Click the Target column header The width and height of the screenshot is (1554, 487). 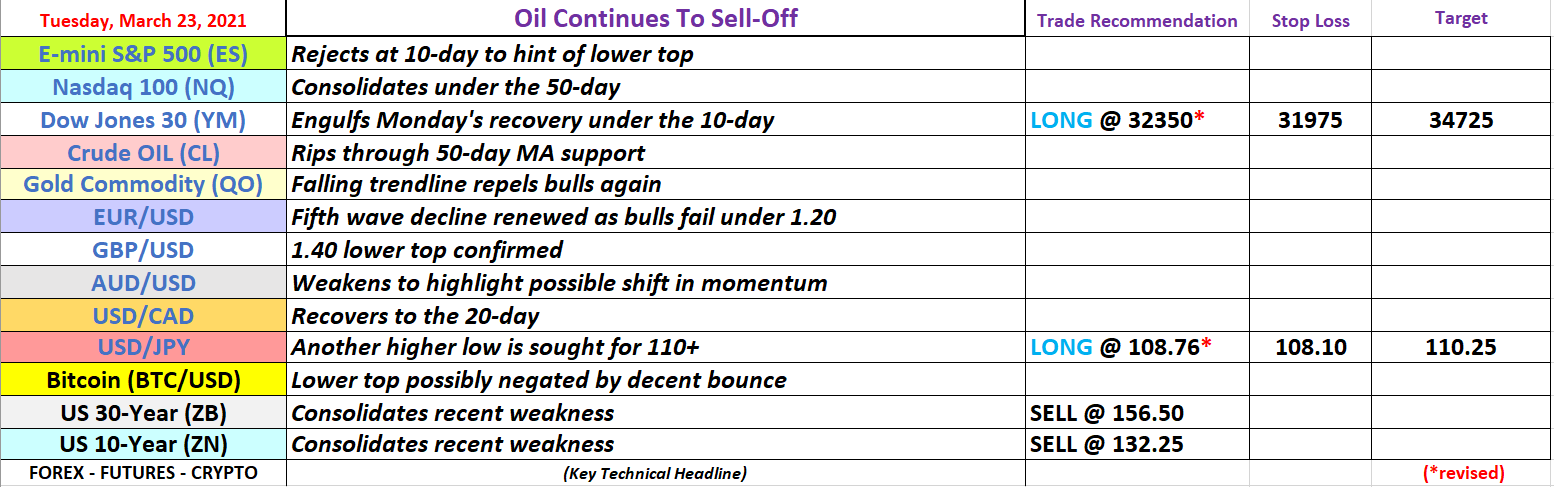[x=1461, y=18]
